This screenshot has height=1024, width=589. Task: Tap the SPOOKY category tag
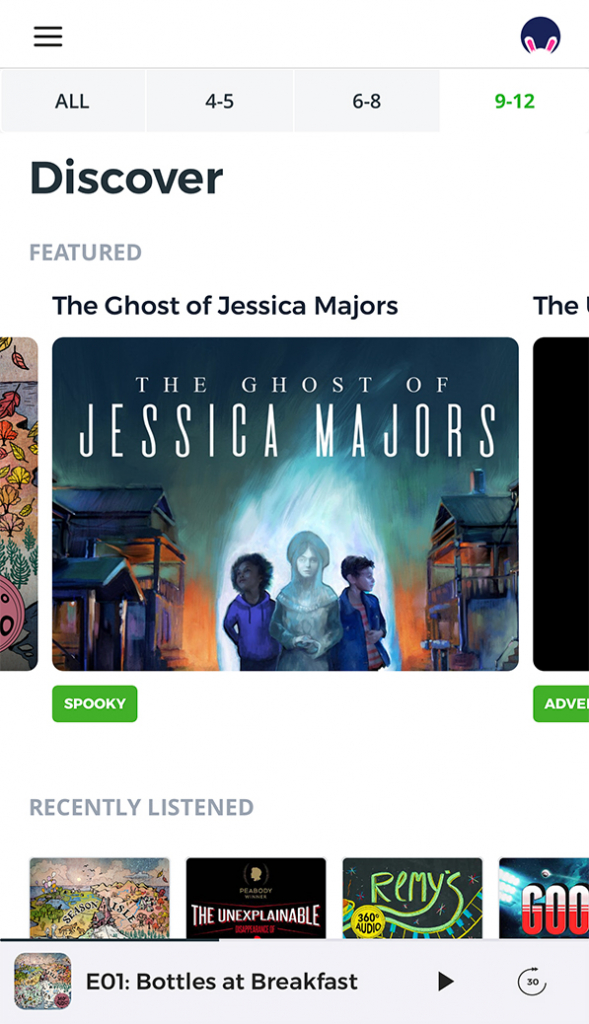coord(95,703)
